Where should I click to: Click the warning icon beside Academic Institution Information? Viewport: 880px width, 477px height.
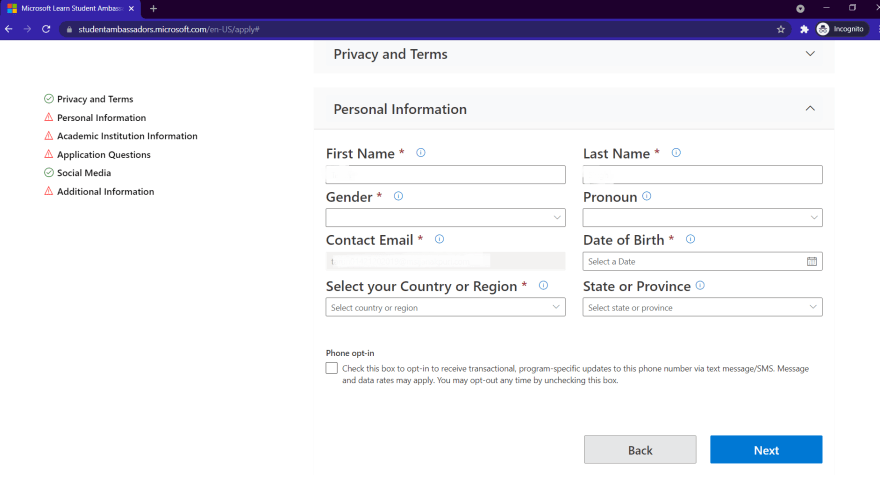click(49, 136)
